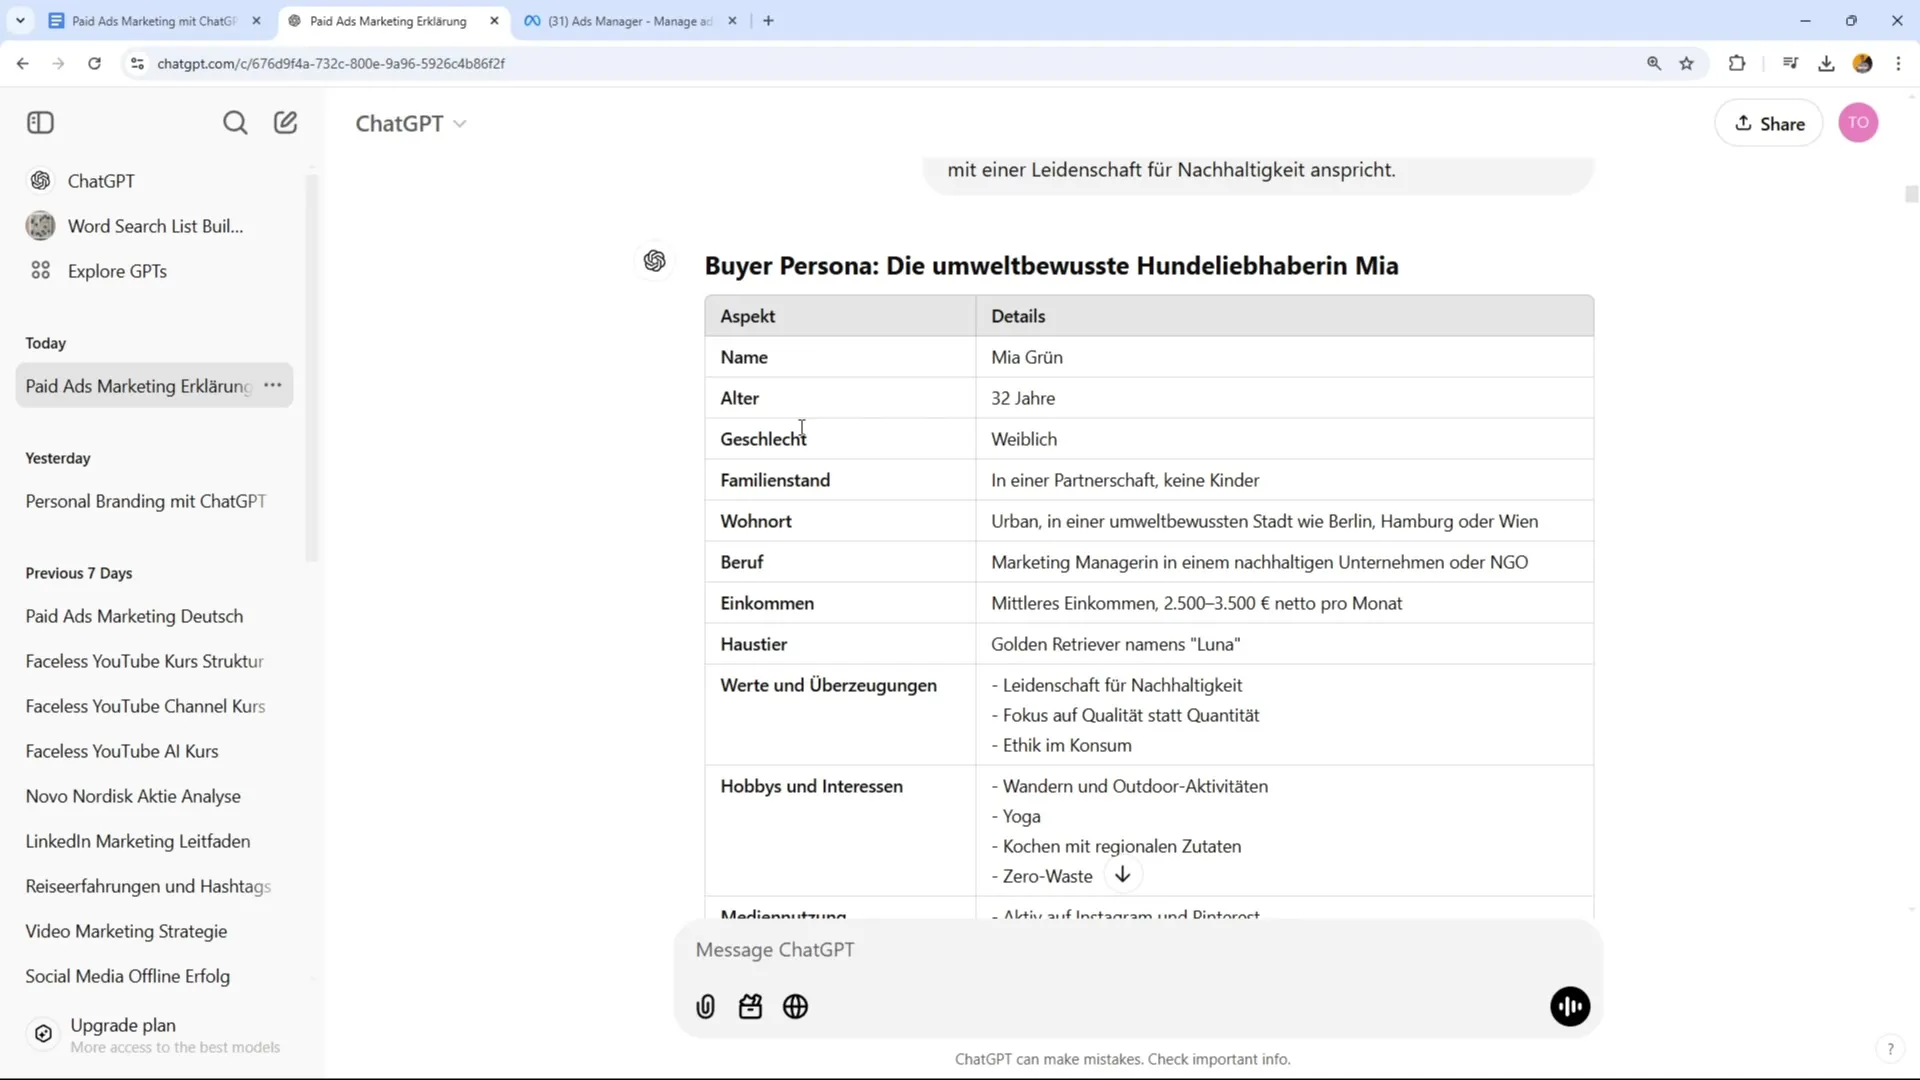Bookmark this page with the star icon

tap(1687, 63)
